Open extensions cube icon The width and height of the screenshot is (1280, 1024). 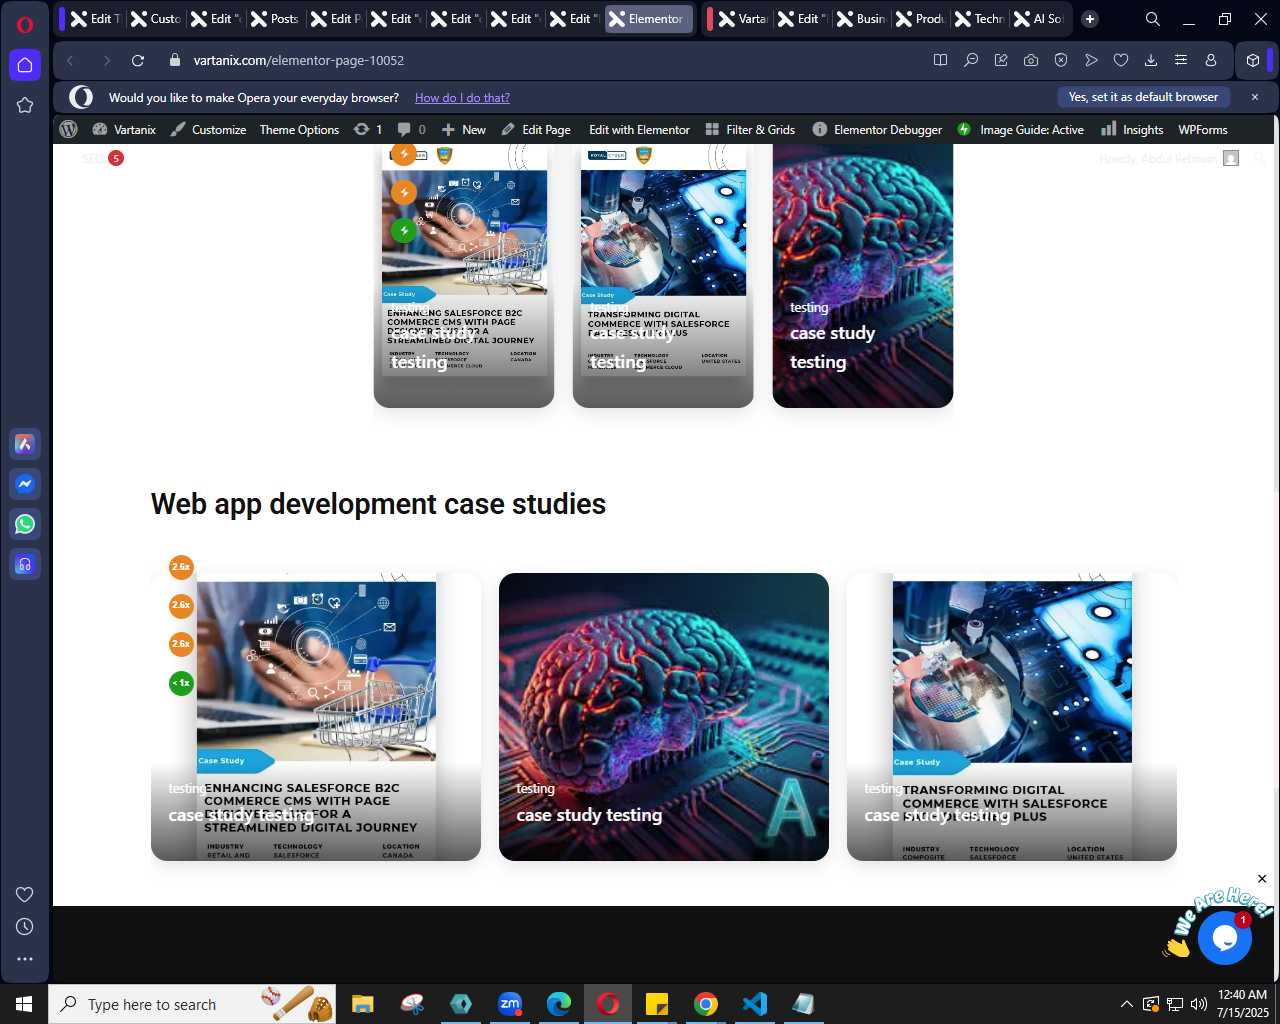pyautogui.click(x=1252, y=60)
